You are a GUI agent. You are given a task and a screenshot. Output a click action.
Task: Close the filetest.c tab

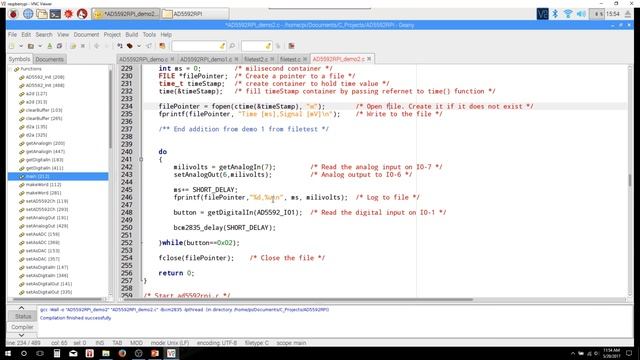tap(305, 59)
